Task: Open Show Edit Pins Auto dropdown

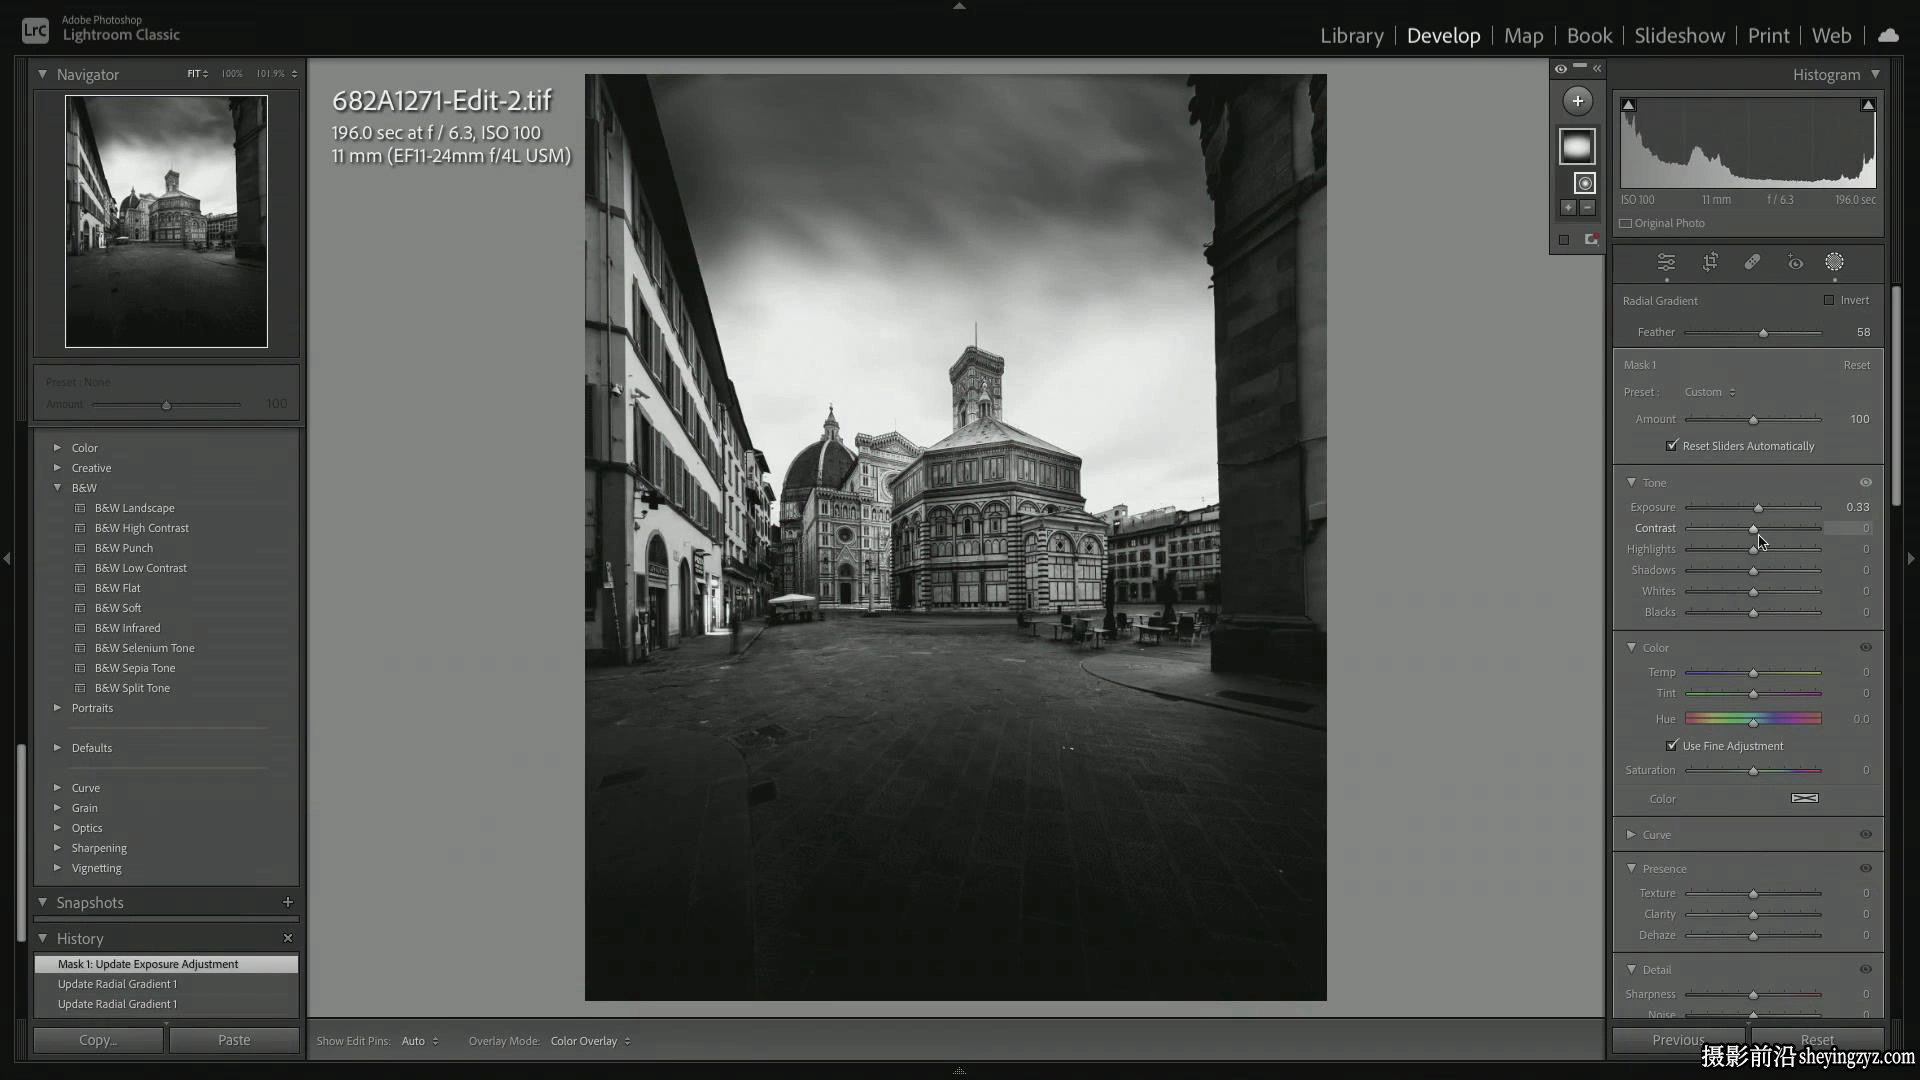Action: pyautogui.click(x=420, y=1041)
